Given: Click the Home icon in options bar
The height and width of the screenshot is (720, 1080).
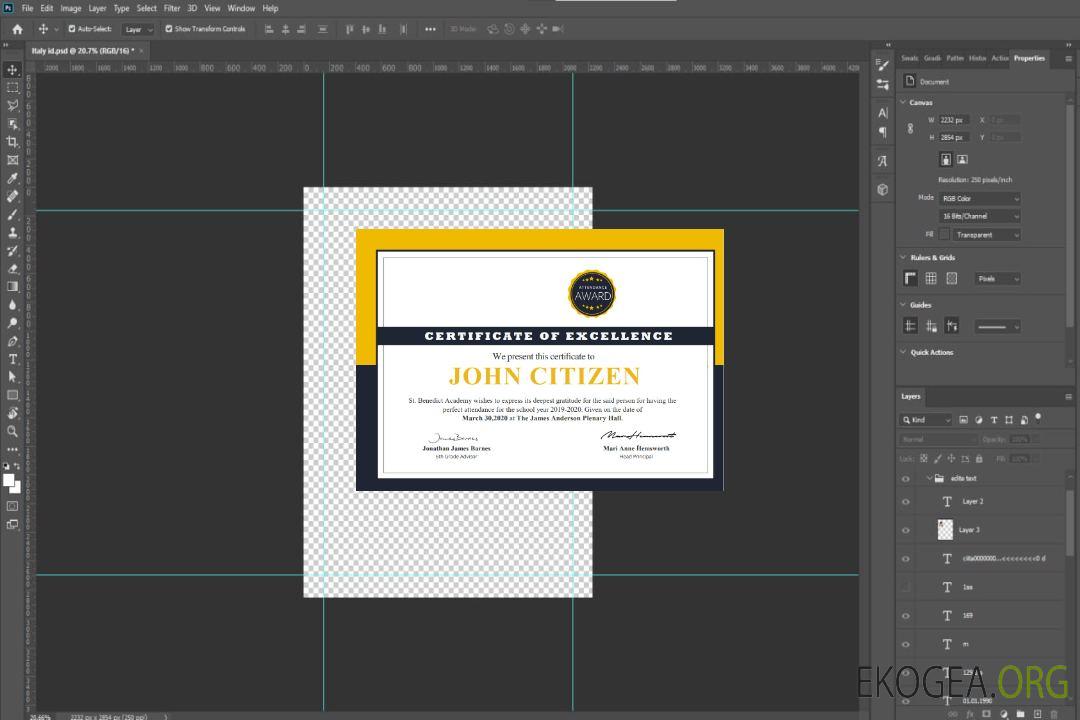Looking at the screenshot, I should click(x=17, y=29).
